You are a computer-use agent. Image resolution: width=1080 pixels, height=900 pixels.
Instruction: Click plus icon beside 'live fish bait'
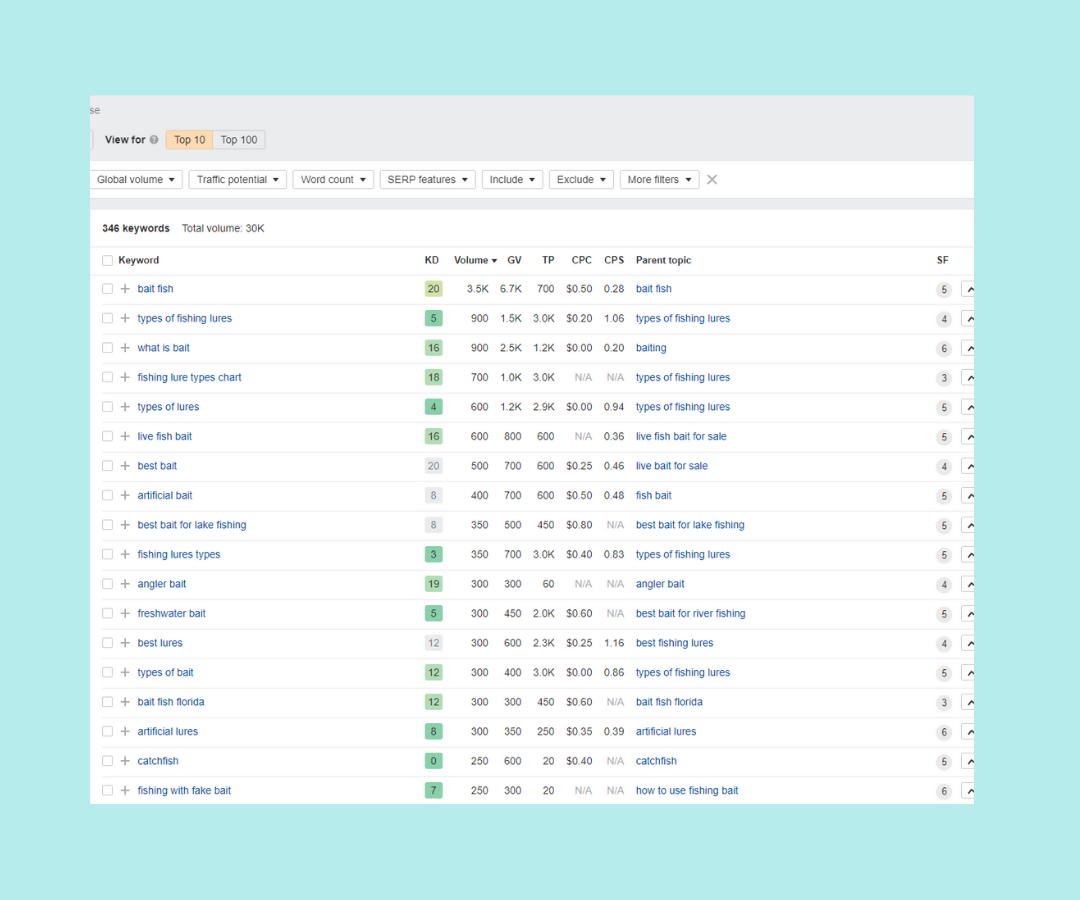tap(125, 436)
